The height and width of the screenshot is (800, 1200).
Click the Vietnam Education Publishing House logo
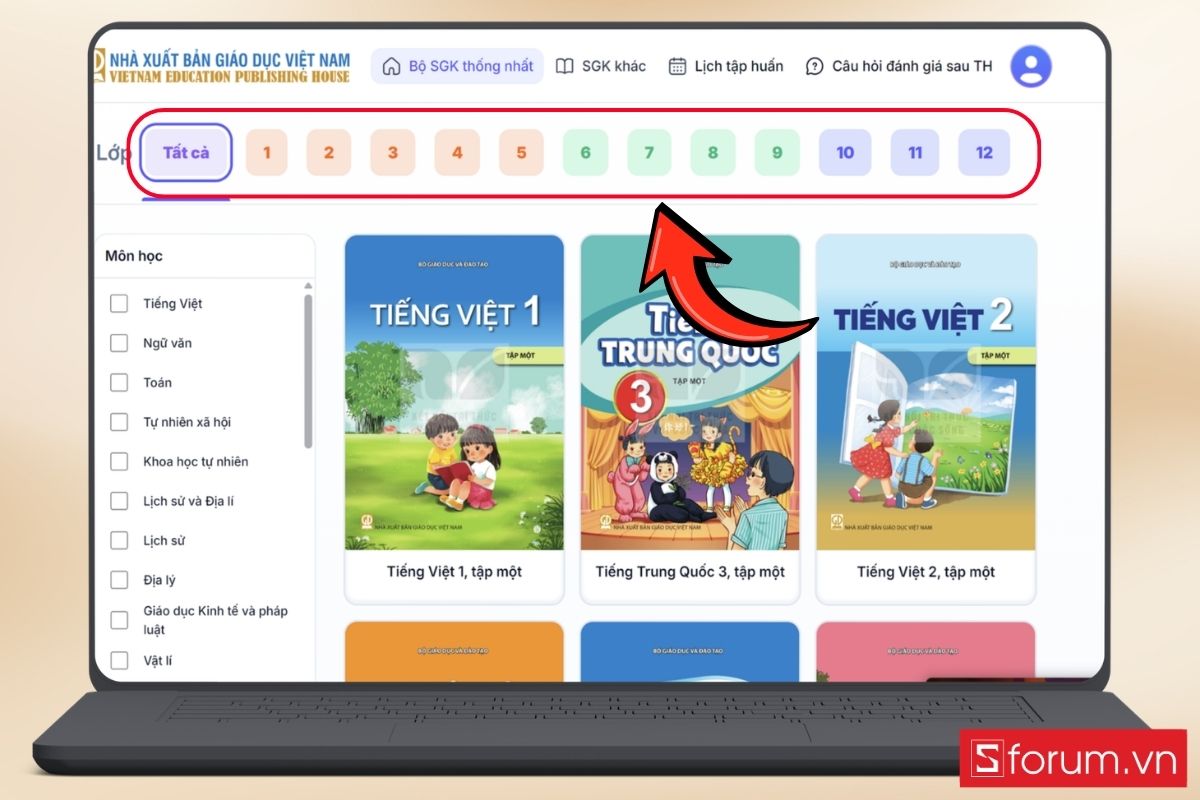click(x=222, y=66)
